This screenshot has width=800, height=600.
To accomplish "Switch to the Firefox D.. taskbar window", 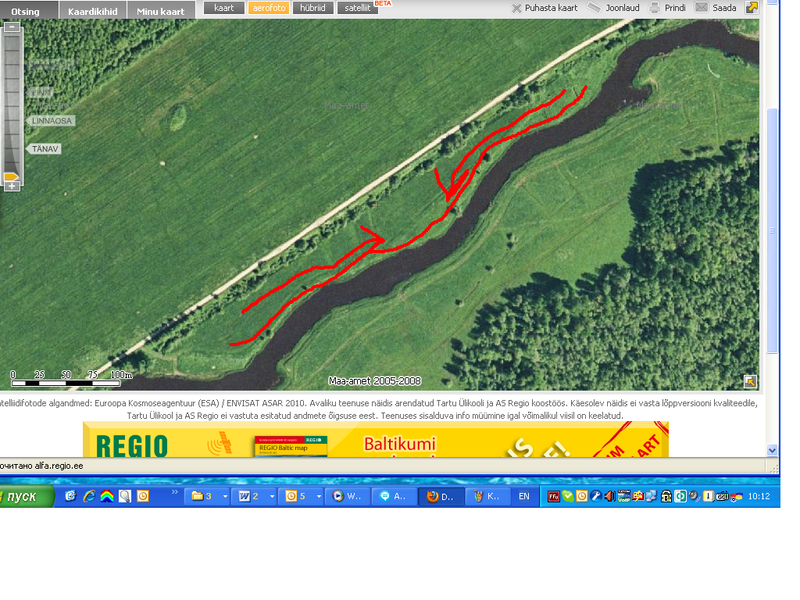I will (x=441, y=496).
